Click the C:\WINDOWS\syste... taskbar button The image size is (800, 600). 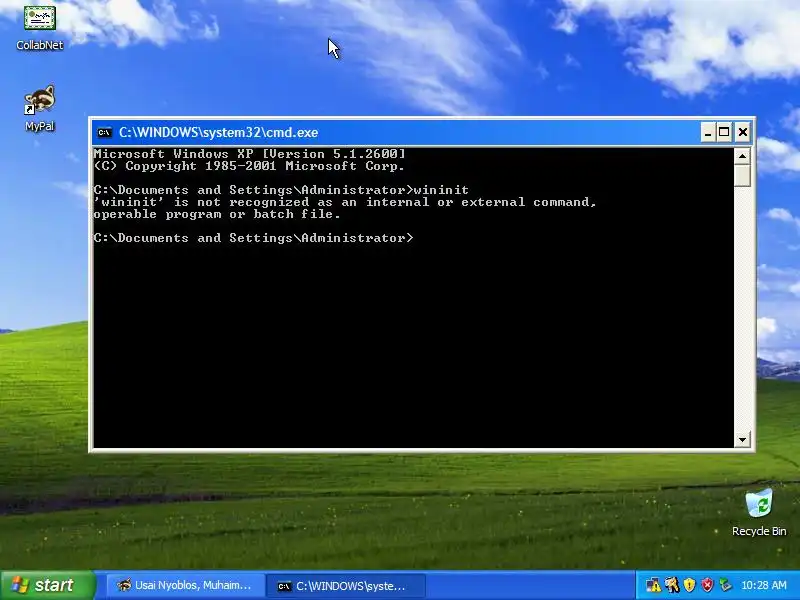tap(345, 586)
